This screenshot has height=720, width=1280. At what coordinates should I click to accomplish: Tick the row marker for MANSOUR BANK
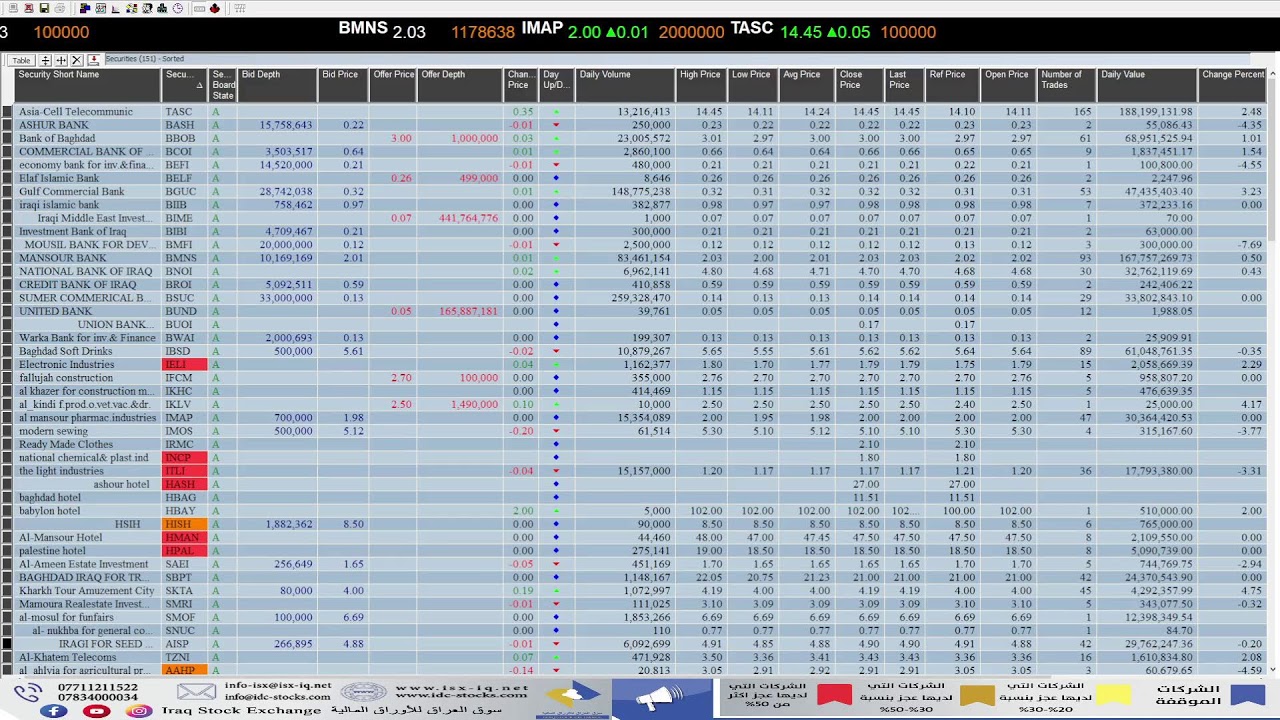[x=7, y=258]
